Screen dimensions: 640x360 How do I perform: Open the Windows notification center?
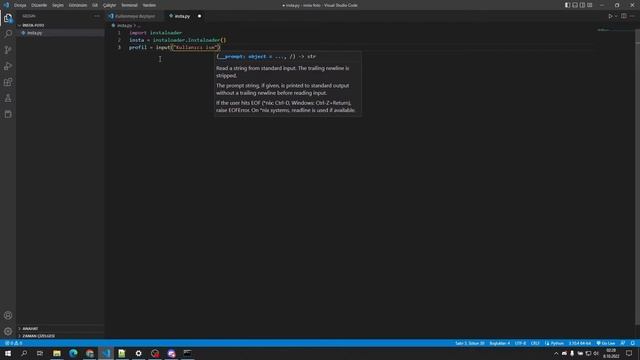(629, 353)
